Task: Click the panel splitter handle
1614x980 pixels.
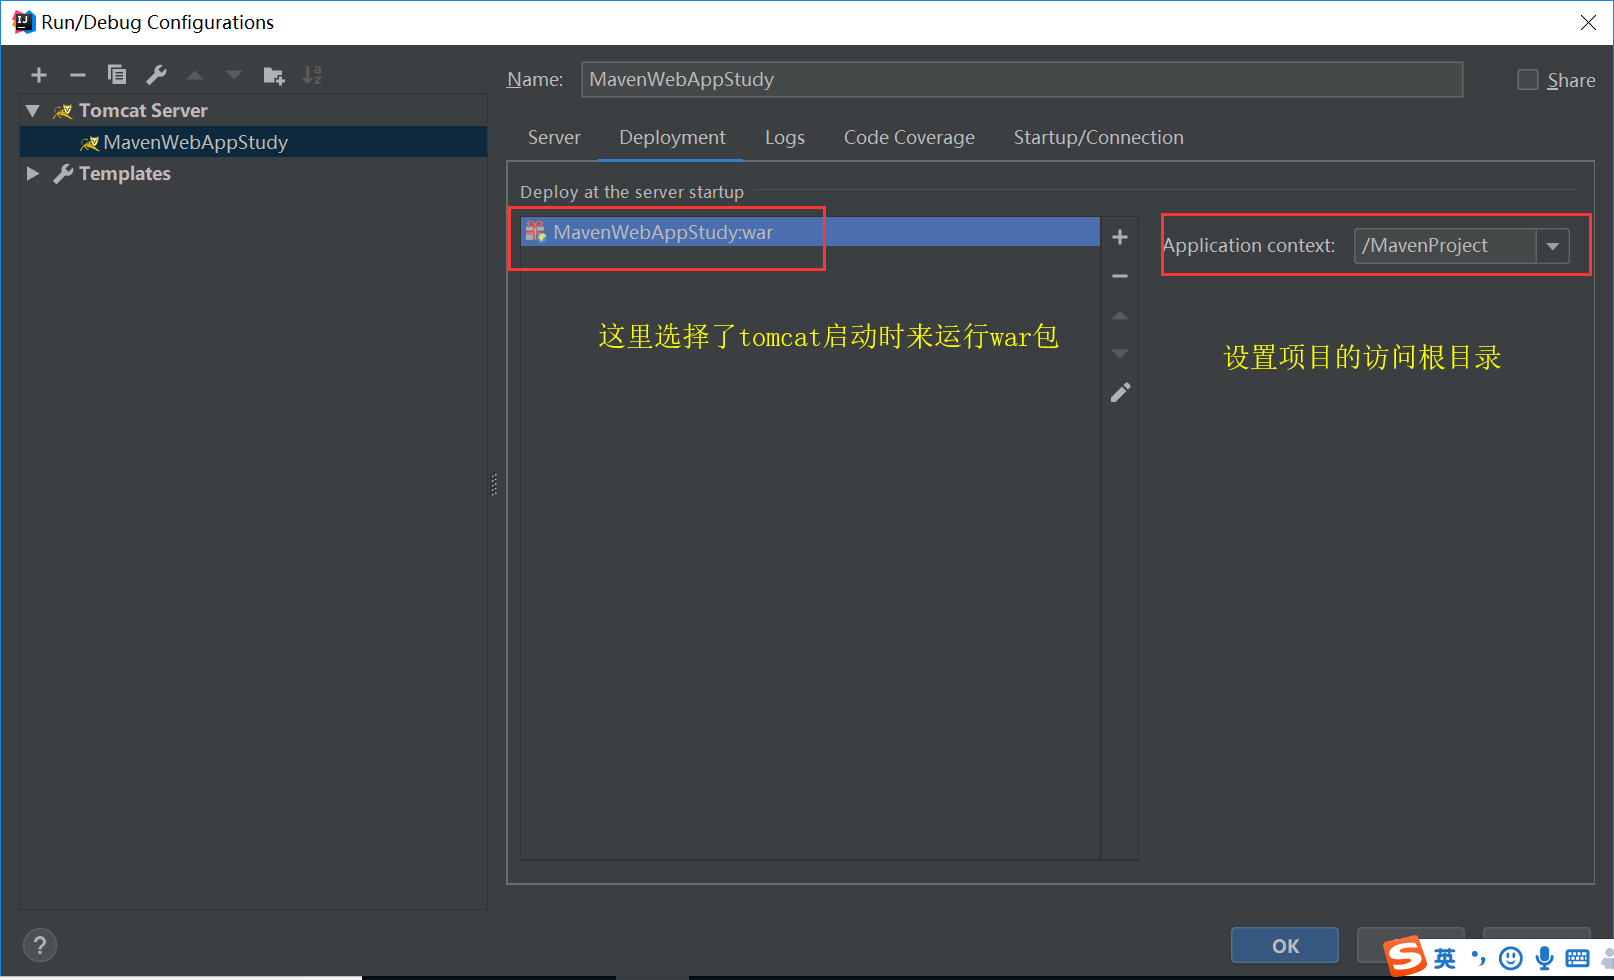Action: 494,485
